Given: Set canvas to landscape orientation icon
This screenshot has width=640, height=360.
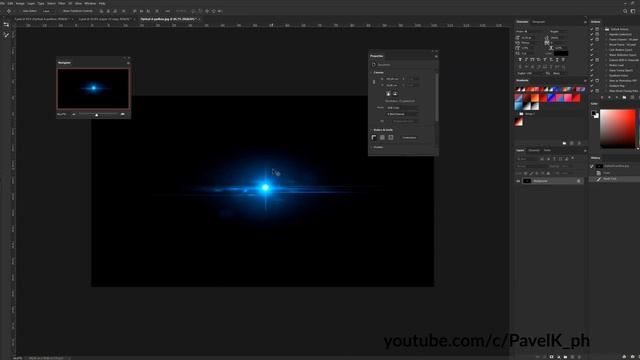Looking at the screenshot, I should [395, 94].
